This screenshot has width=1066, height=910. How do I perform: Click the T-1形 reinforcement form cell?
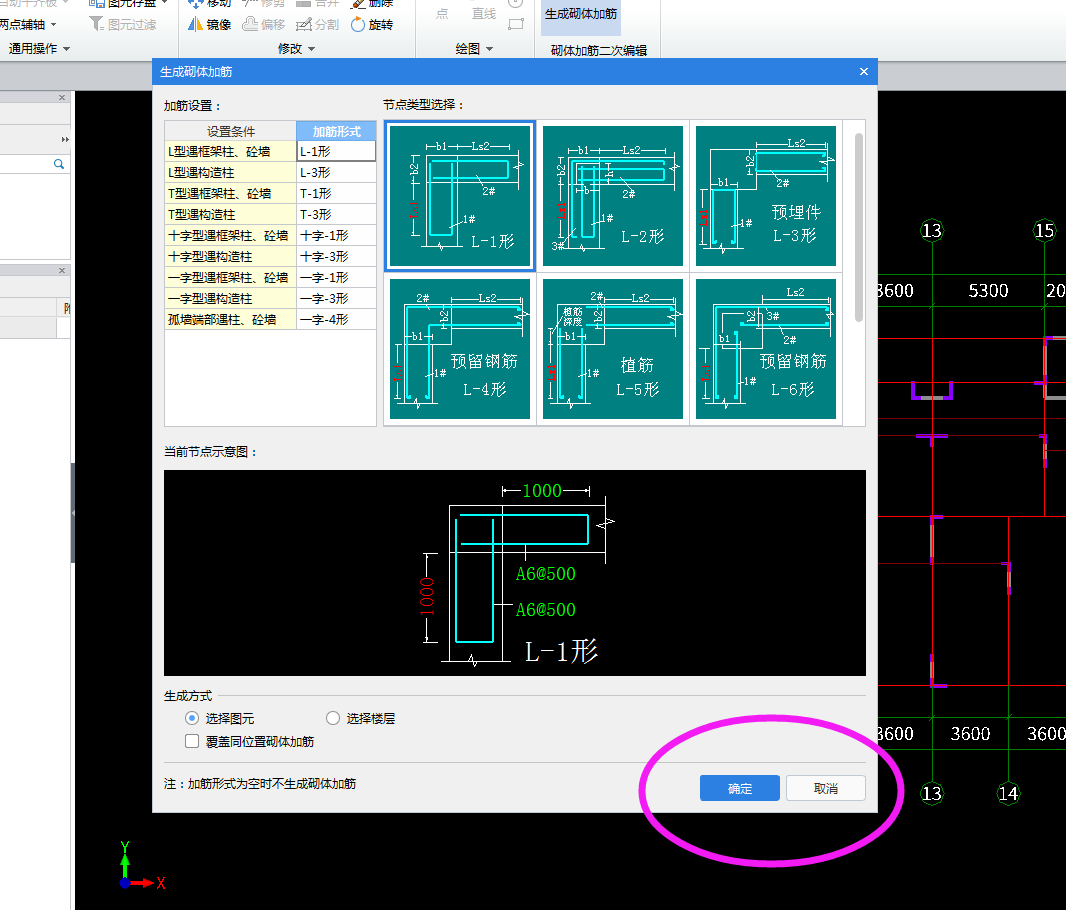click(x=336, y=194)
